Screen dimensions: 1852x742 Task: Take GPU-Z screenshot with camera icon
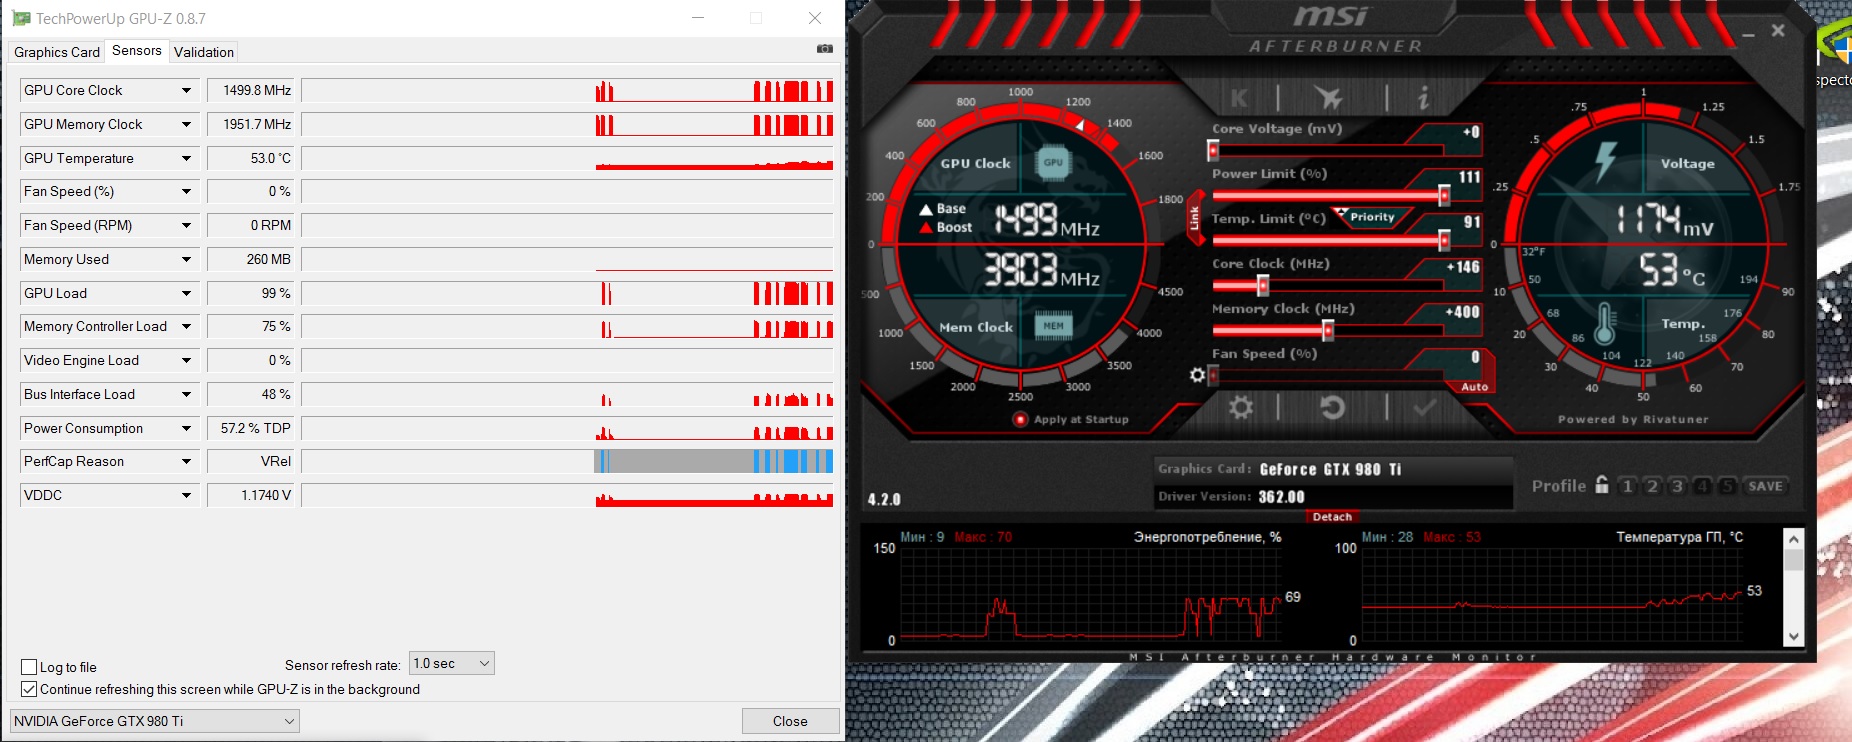pyautogui.click(x=825, y=48)
